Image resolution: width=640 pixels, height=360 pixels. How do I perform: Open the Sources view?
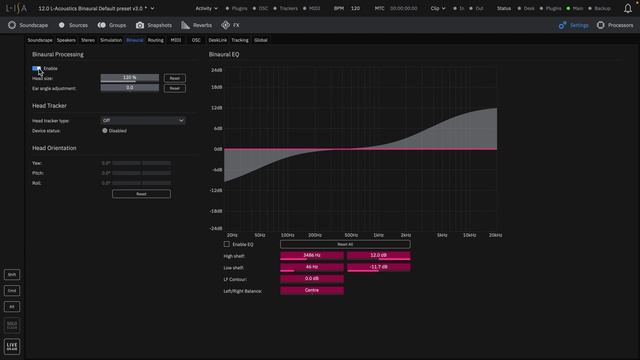click(x=73, y=25)
